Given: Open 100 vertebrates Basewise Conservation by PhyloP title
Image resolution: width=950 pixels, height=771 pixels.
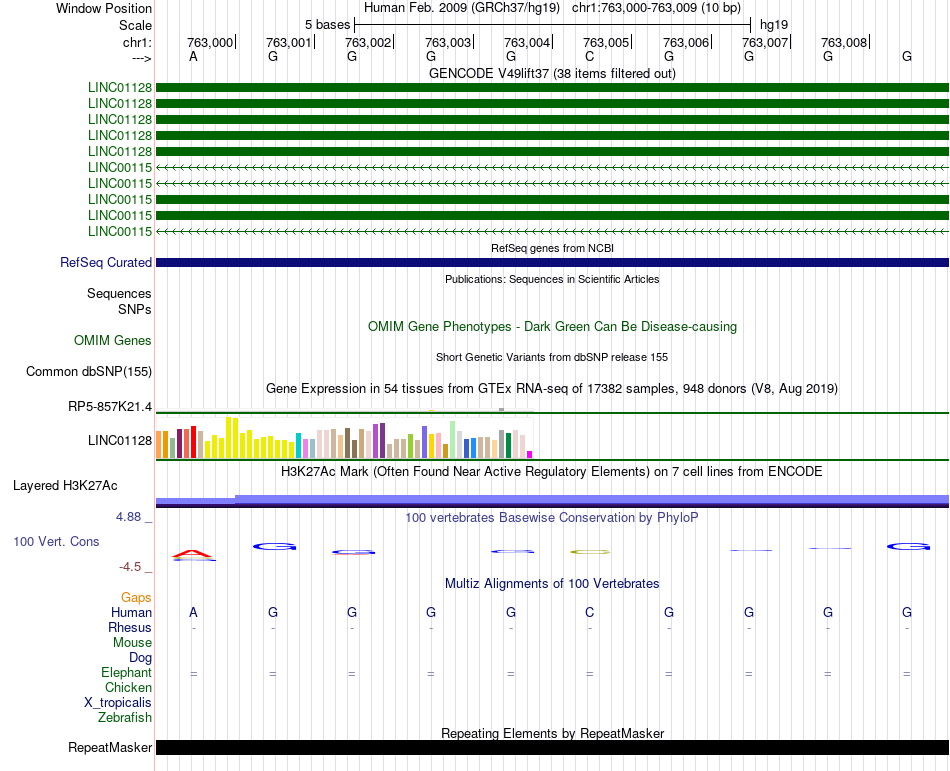Looking at the screenshot, I should pyautogui.click(x=552, y=518).
